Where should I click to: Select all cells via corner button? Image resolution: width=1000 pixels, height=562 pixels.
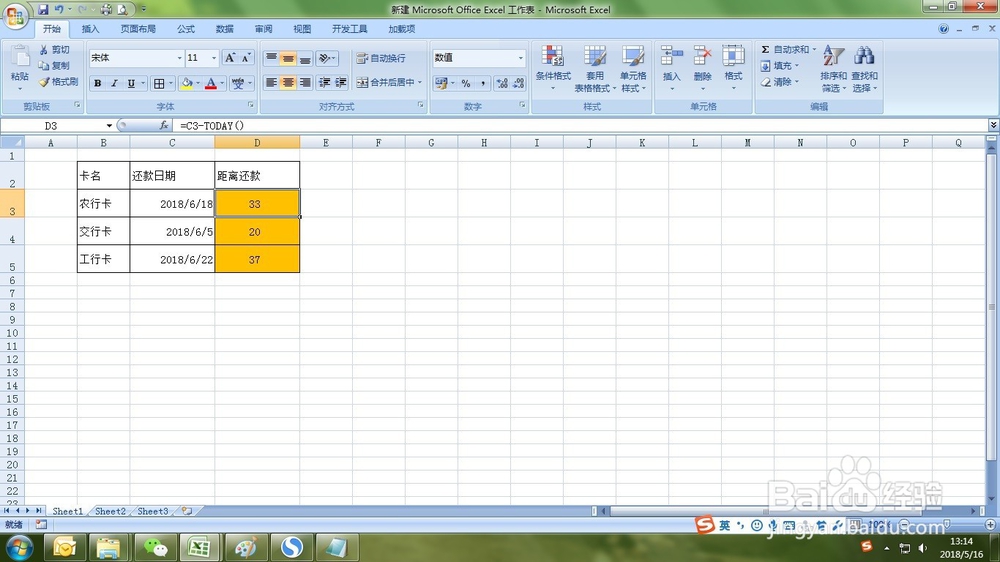pyautogui.click(x=12, y=142)
